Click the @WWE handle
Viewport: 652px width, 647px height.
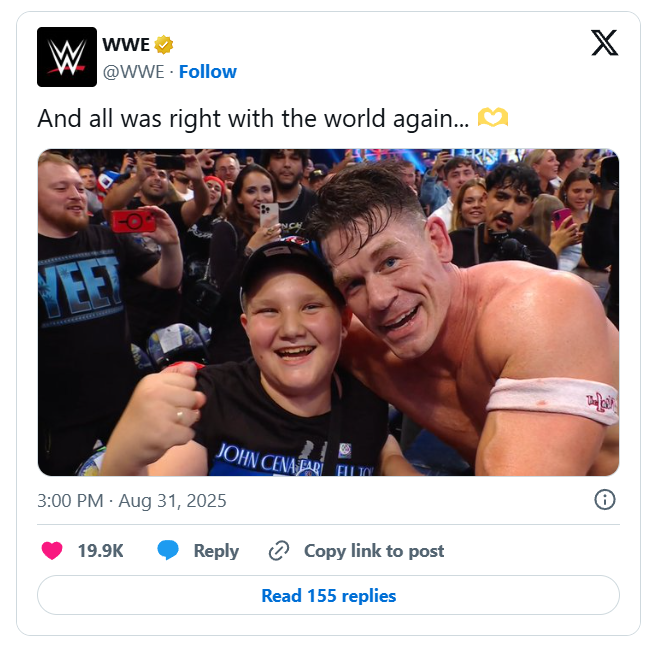(x=134, y=71)
